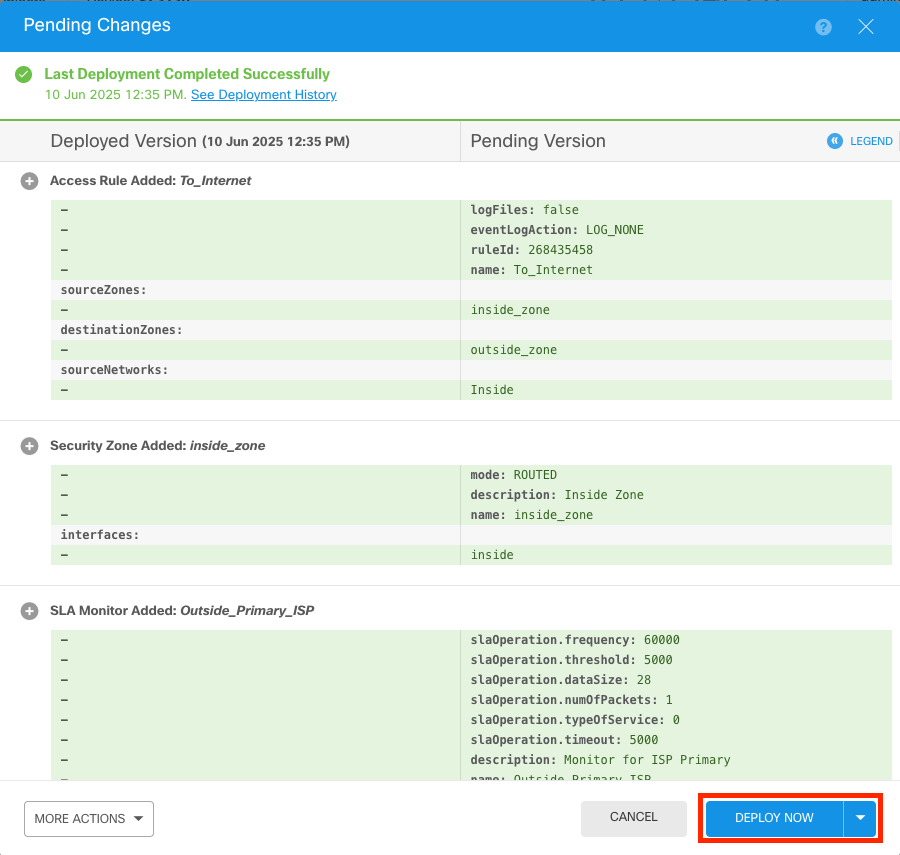Select the Pending Version column header
This screenshot has width=900, height=855.
click(x=538, y=141)
